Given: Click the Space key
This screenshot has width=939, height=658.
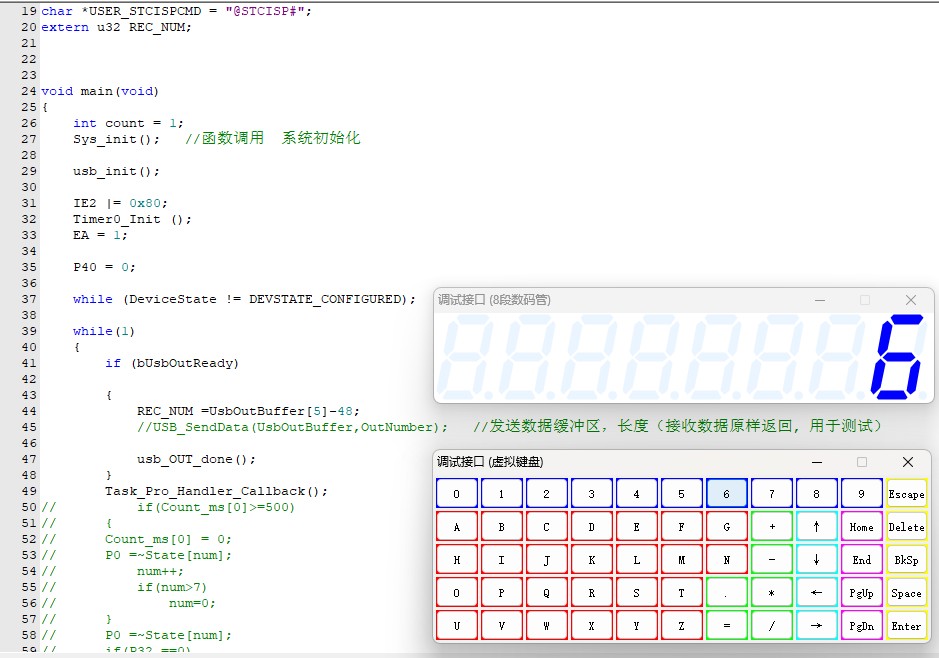Looking at the screenshot, I should point(906,593).
